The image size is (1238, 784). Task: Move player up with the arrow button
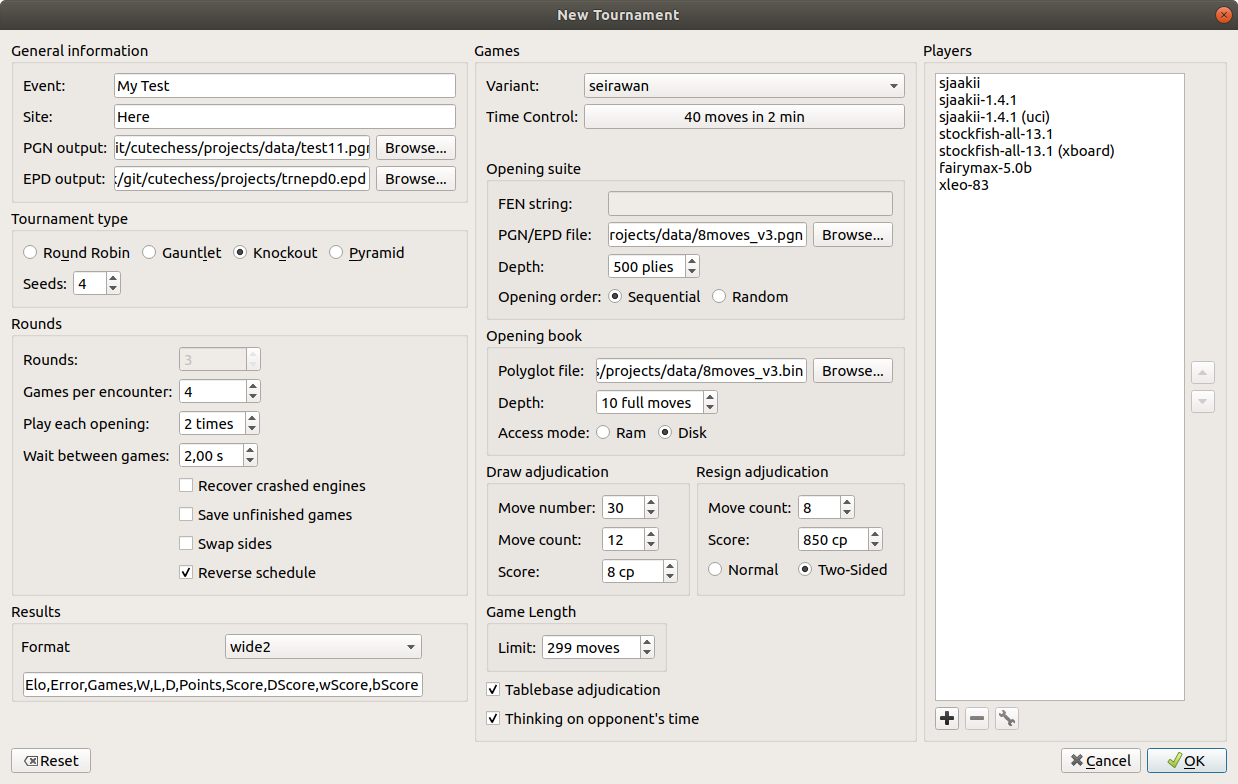click(x=1203, y=373)
